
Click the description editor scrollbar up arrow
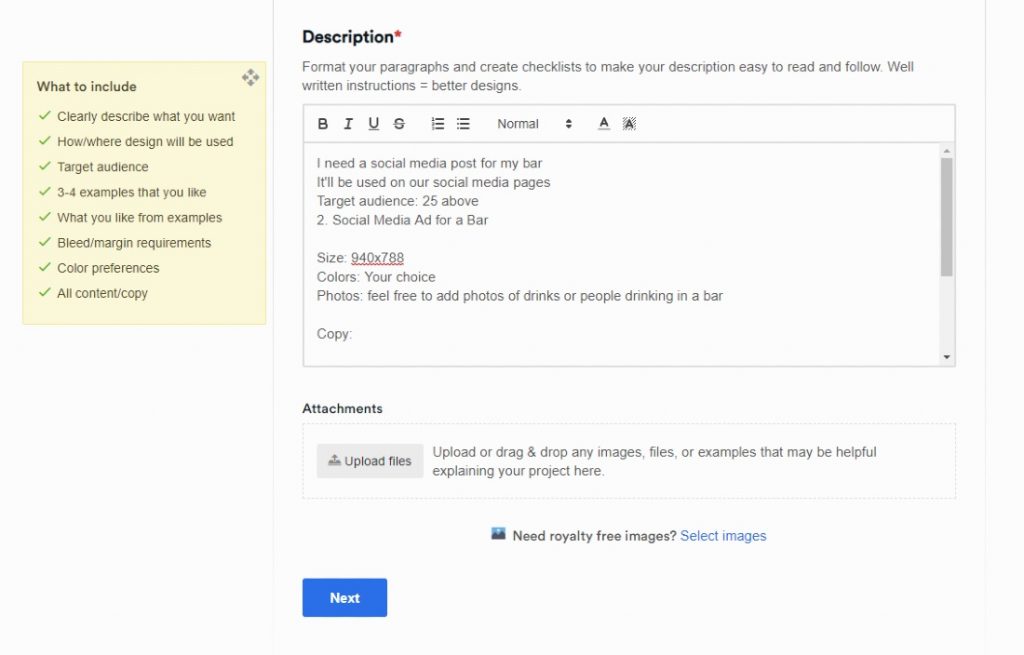[946, 151]
